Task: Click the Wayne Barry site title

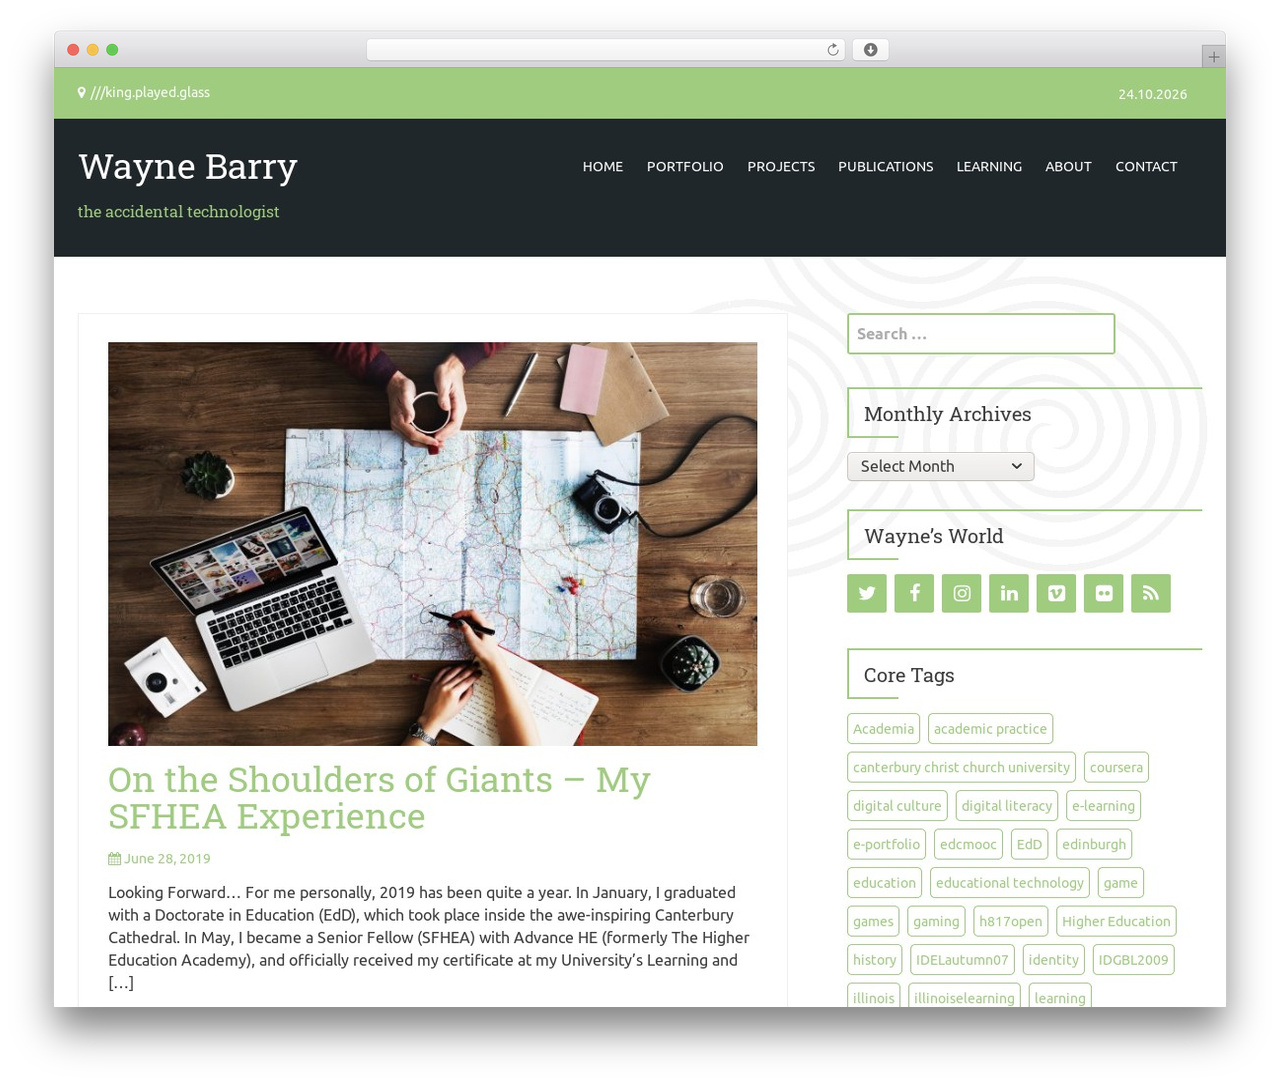Action: pyautogui.click(x=188, y=166)
